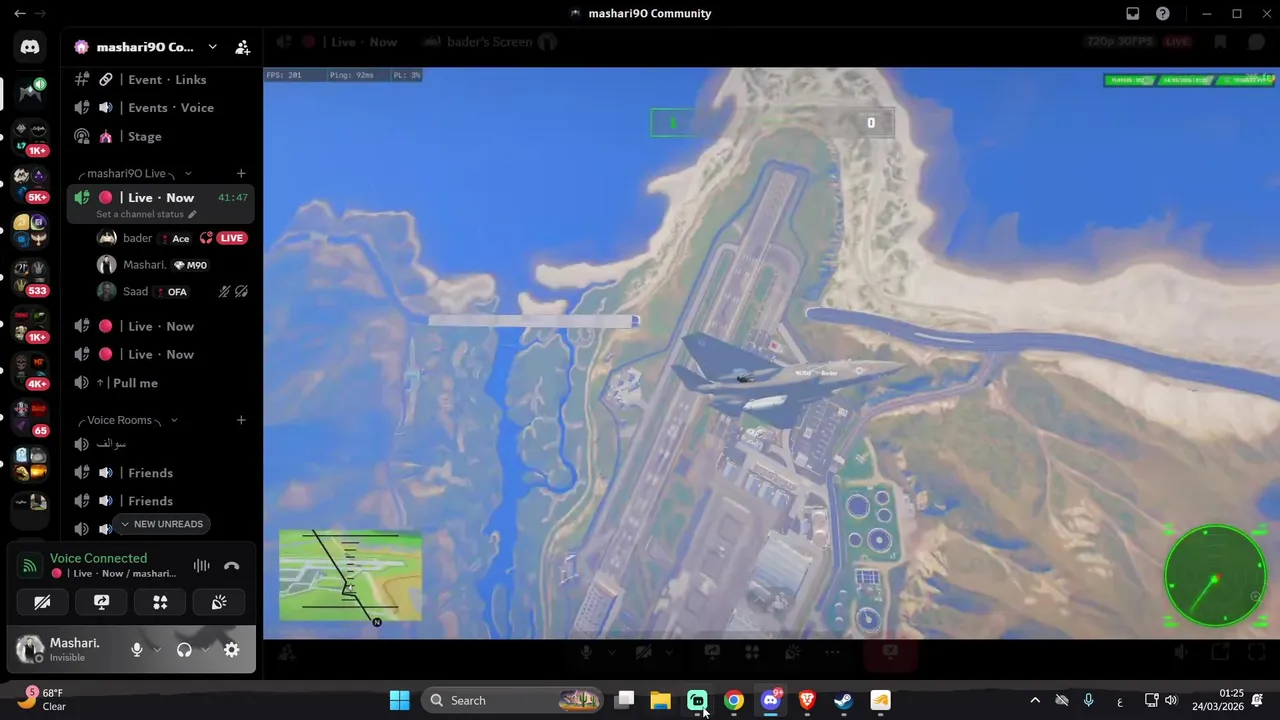Open the Stage channel
The image size is (1280, 720).
click(x=160, y=136)
